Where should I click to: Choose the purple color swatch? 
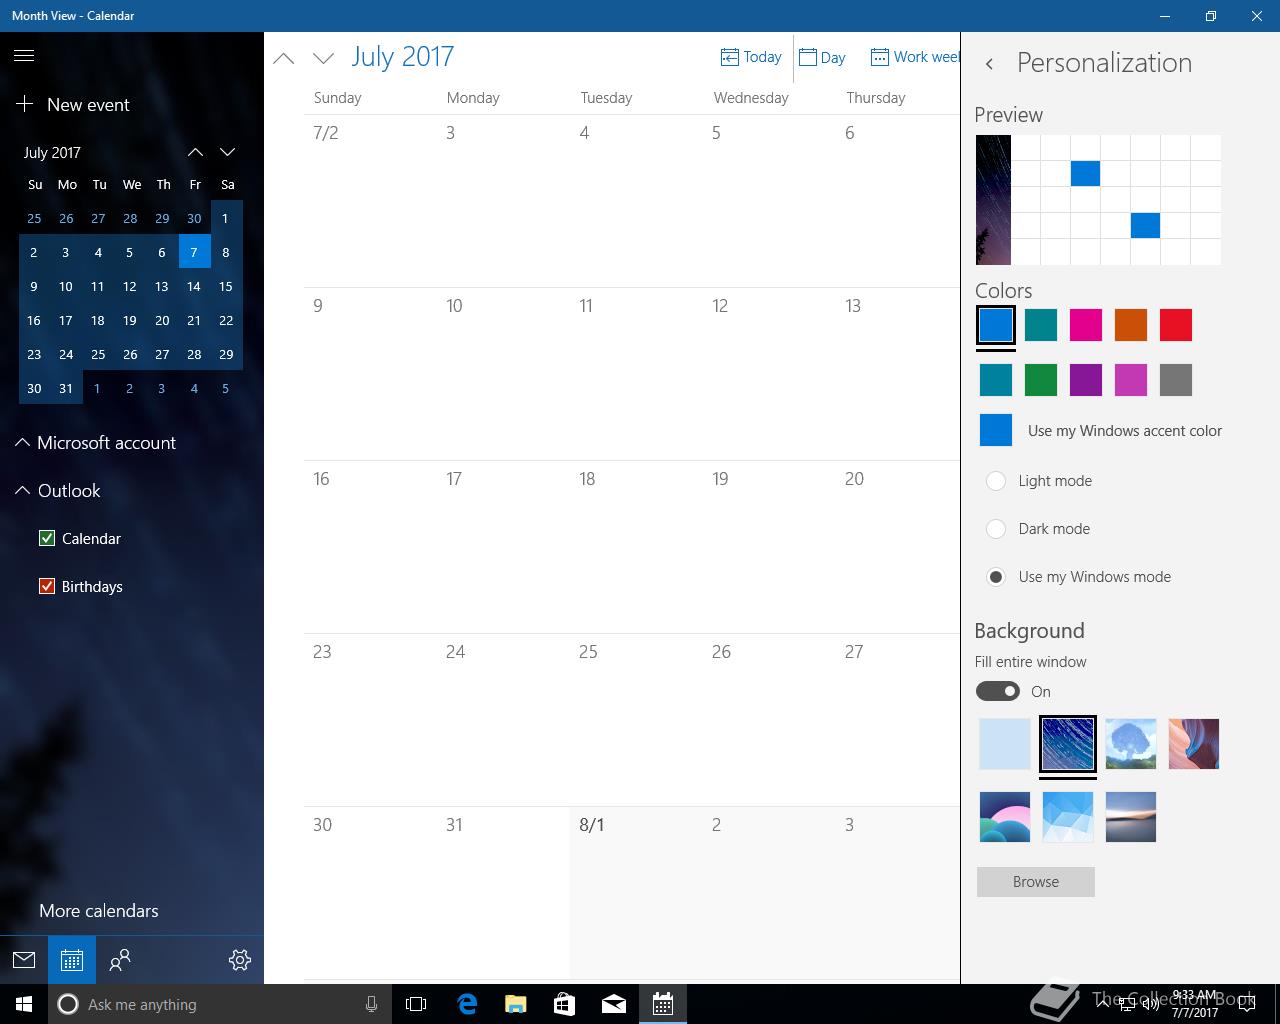point(1086,380)
